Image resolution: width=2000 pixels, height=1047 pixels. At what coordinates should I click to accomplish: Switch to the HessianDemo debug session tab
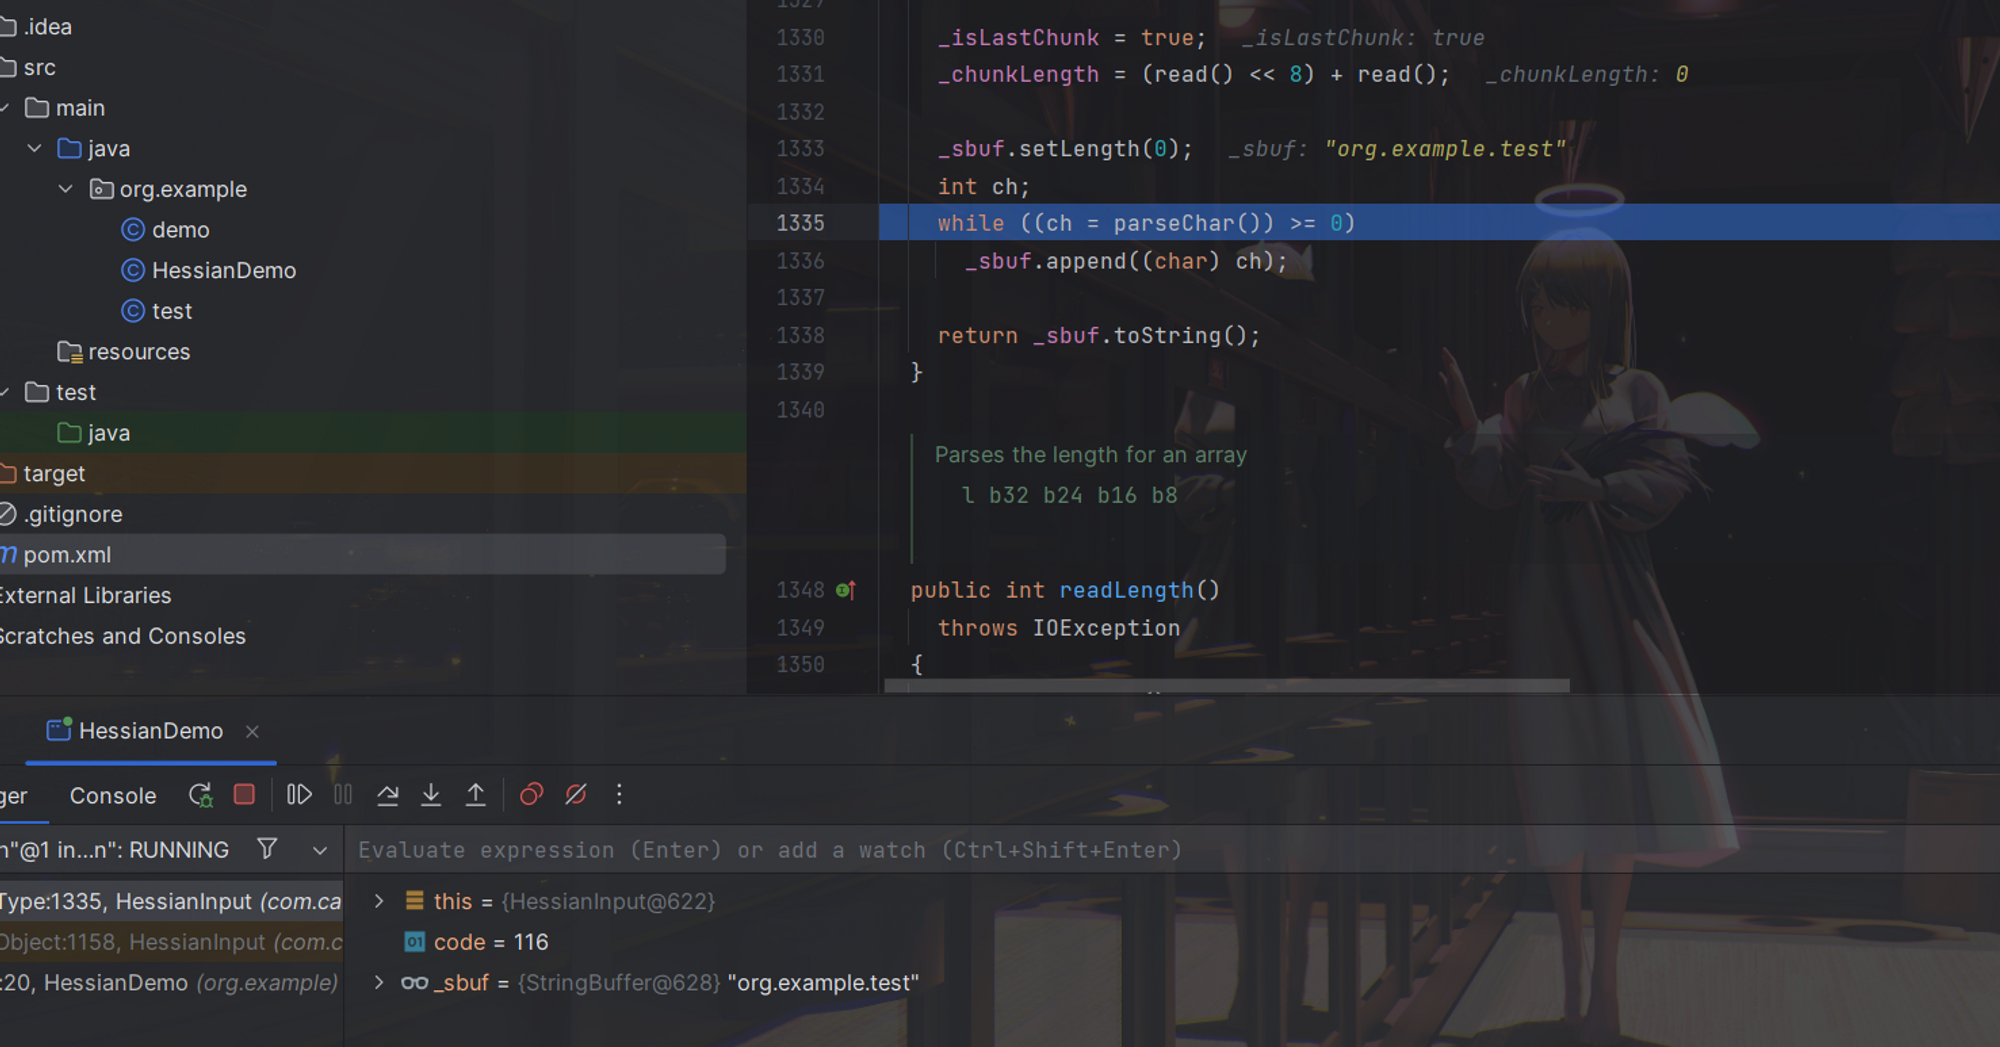[150, 731]
